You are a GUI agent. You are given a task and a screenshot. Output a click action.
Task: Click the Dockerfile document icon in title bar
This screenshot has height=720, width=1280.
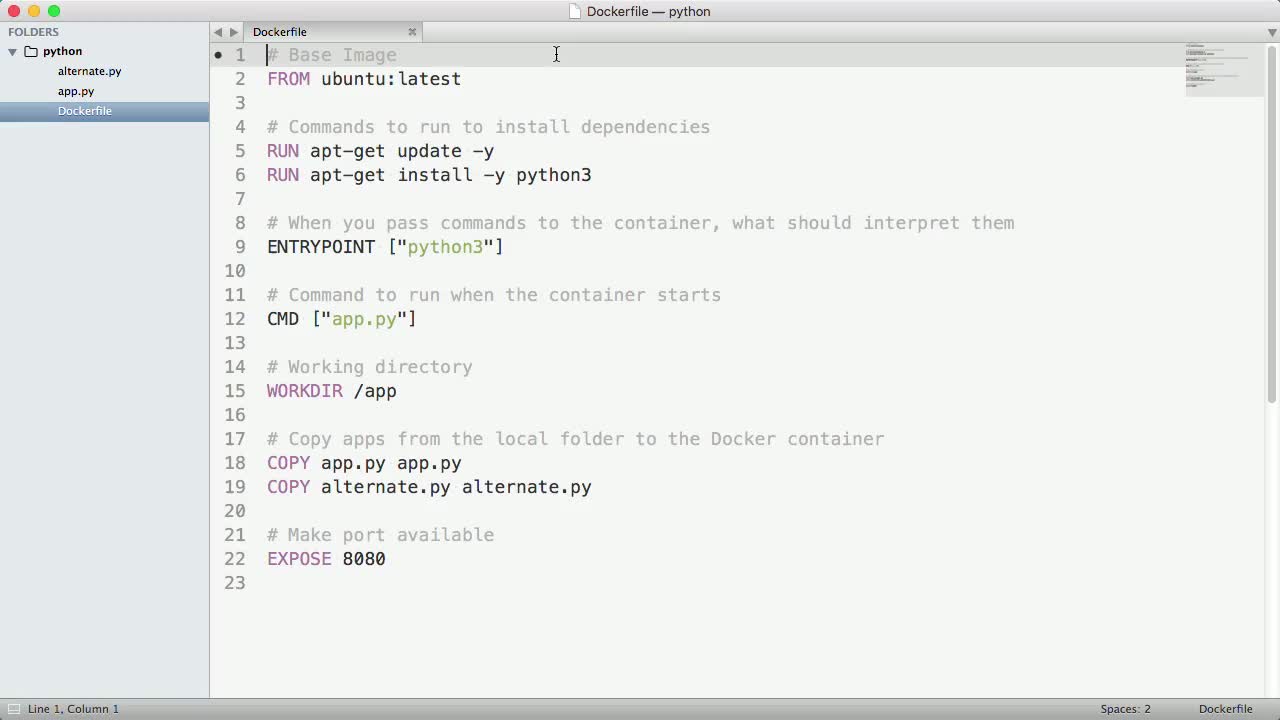click(x=574, y=11)
